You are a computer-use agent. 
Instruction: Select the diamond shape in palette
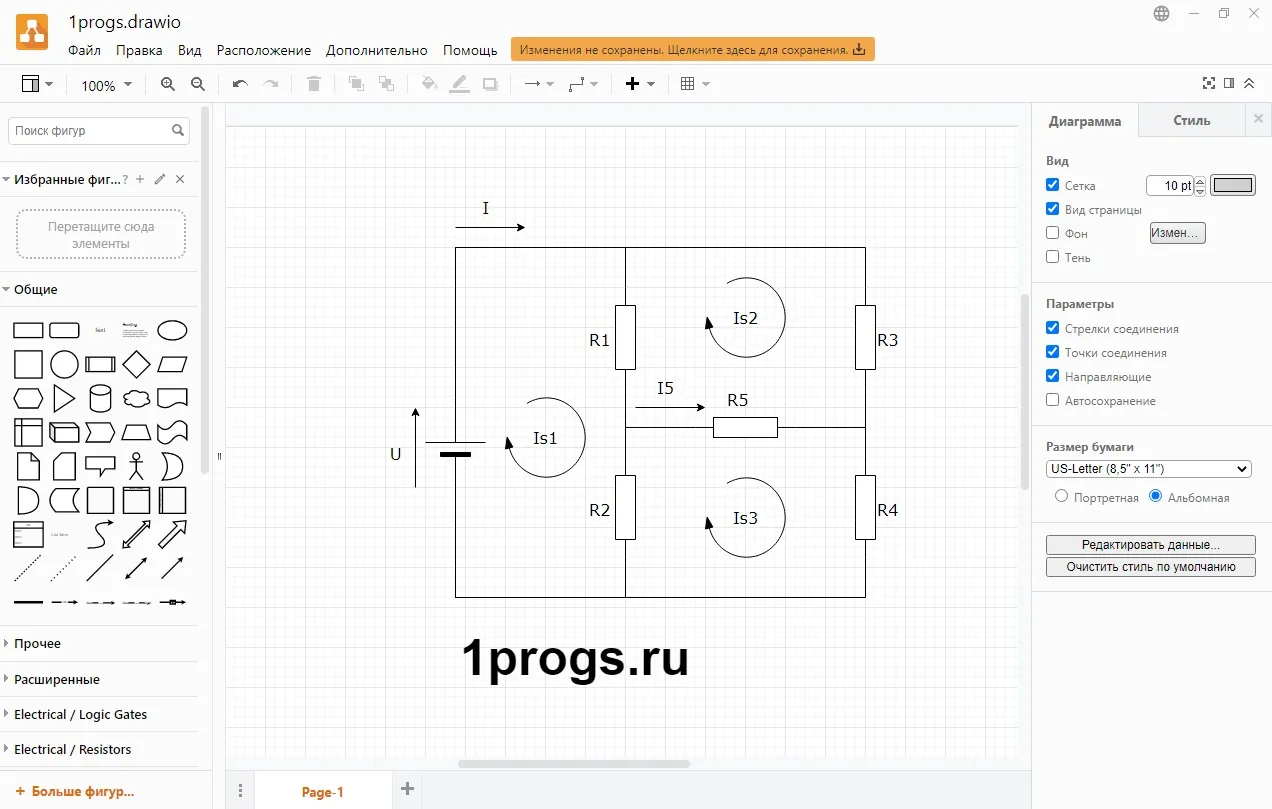tap(137, 364)
